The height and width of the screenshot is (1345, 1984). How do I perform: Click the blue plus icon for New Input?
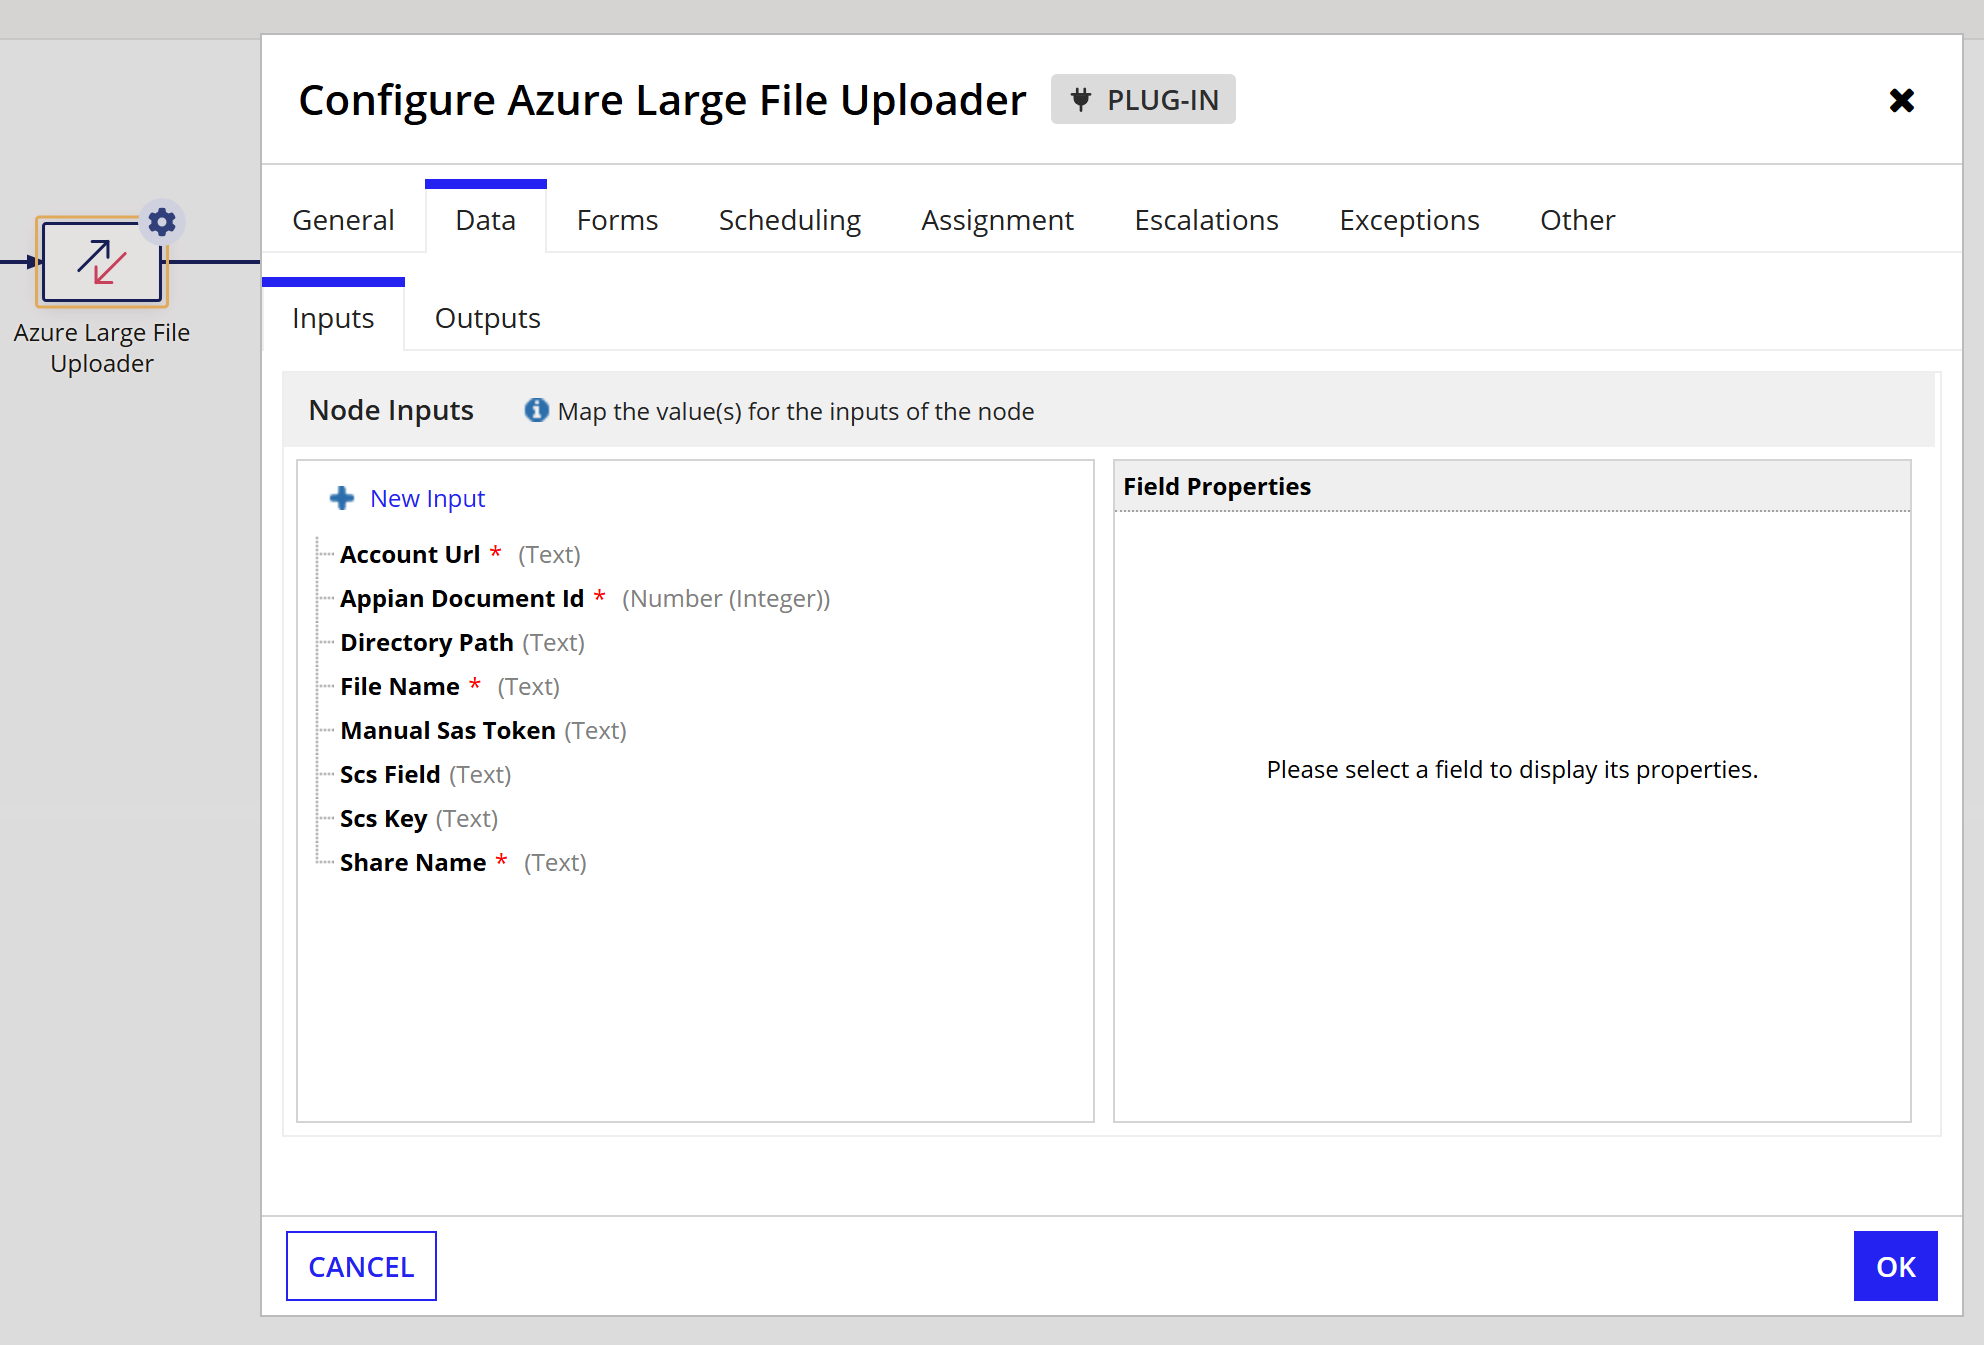[x=342, y=498]
